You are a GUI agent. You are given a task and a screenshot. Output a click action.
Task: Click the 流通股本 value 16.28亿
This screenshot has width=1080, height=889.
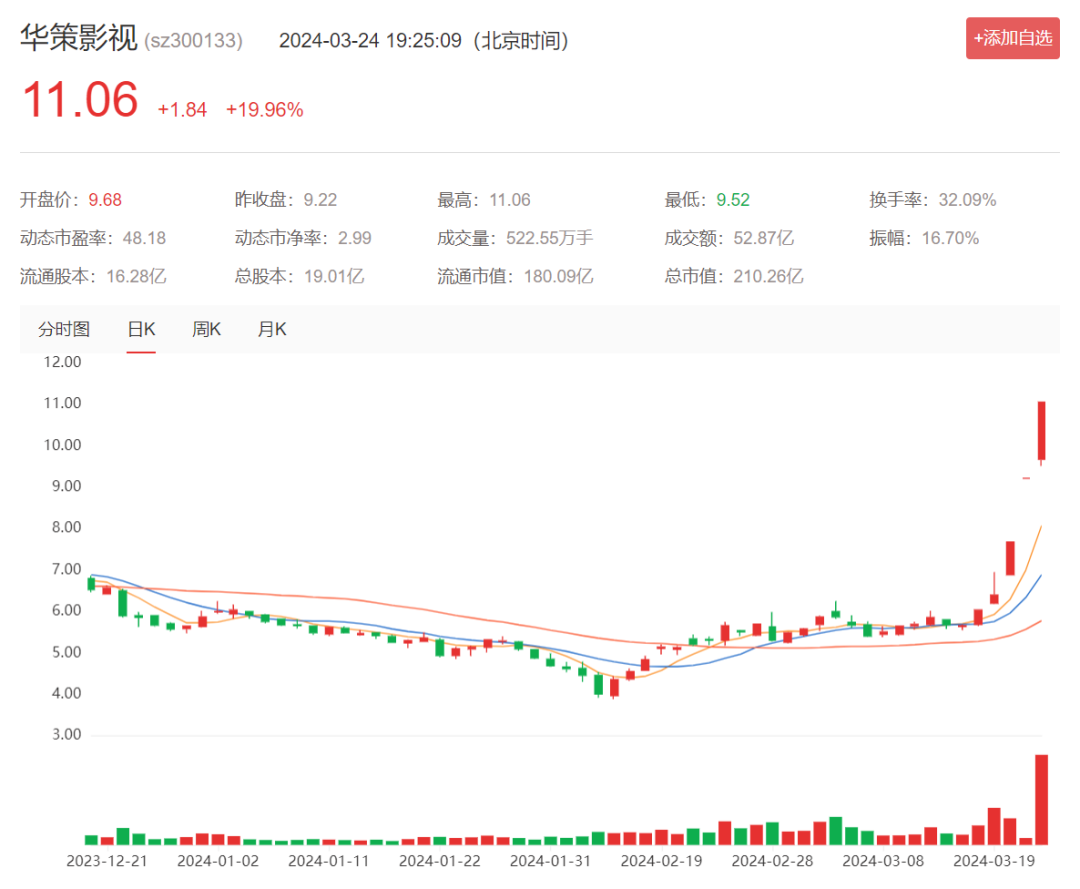point(136,277)
